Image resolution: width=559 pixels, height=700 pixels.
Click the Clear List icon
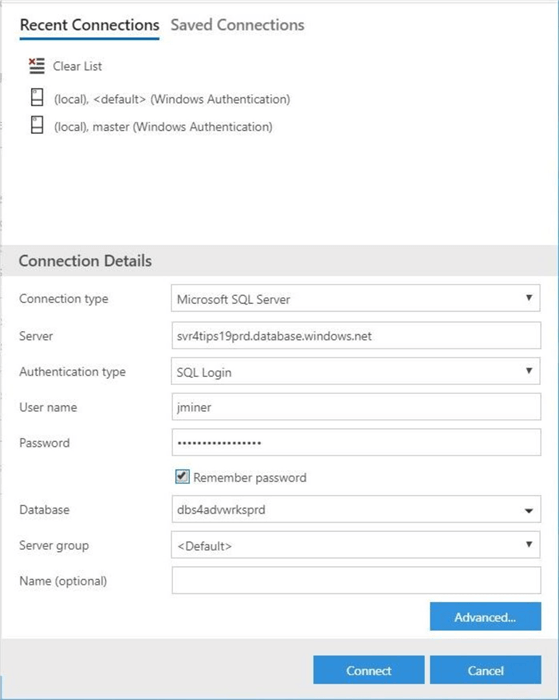(37, 66)
